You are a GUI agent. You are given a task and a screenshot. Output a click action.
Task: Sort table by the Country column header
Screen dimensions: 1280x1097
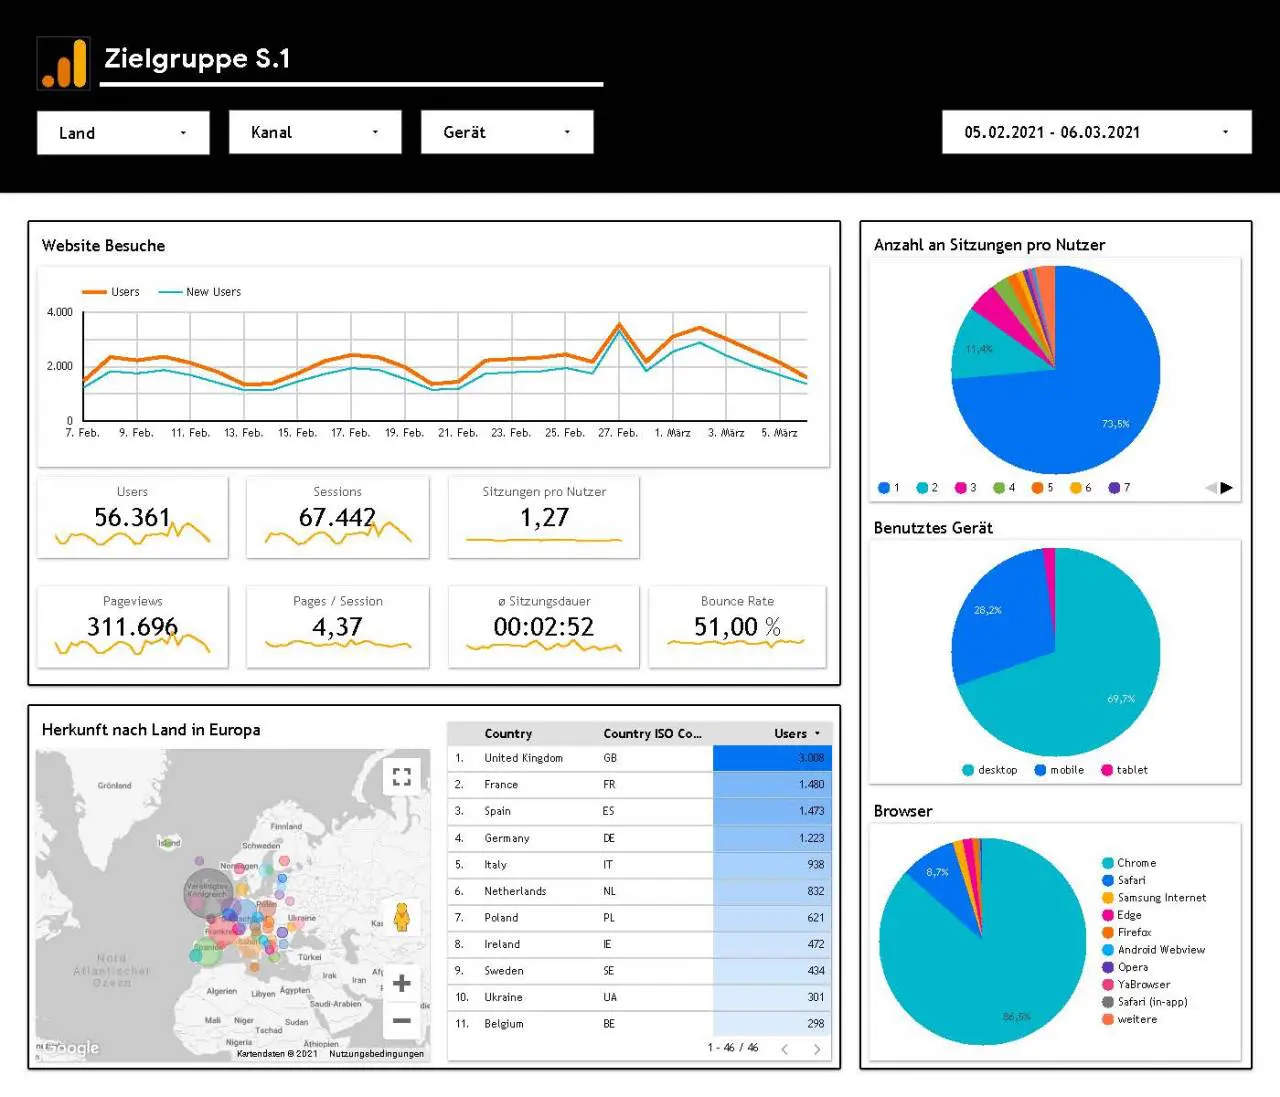coord(508,733)
